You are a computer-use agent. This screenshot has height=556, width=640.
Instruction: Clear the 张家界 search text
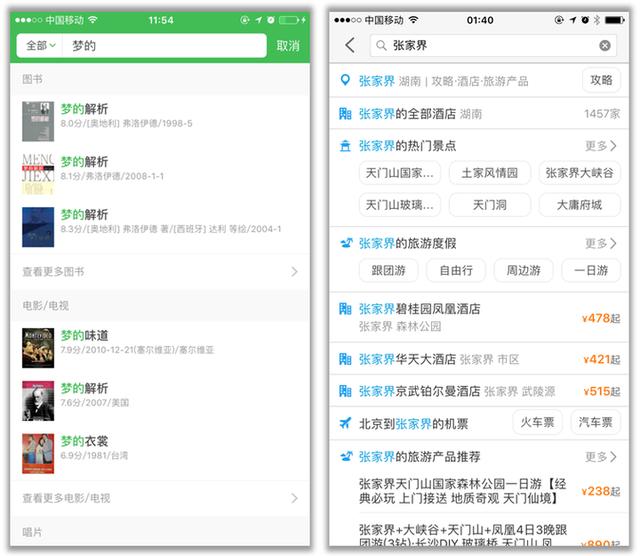(x=605, y=45)
